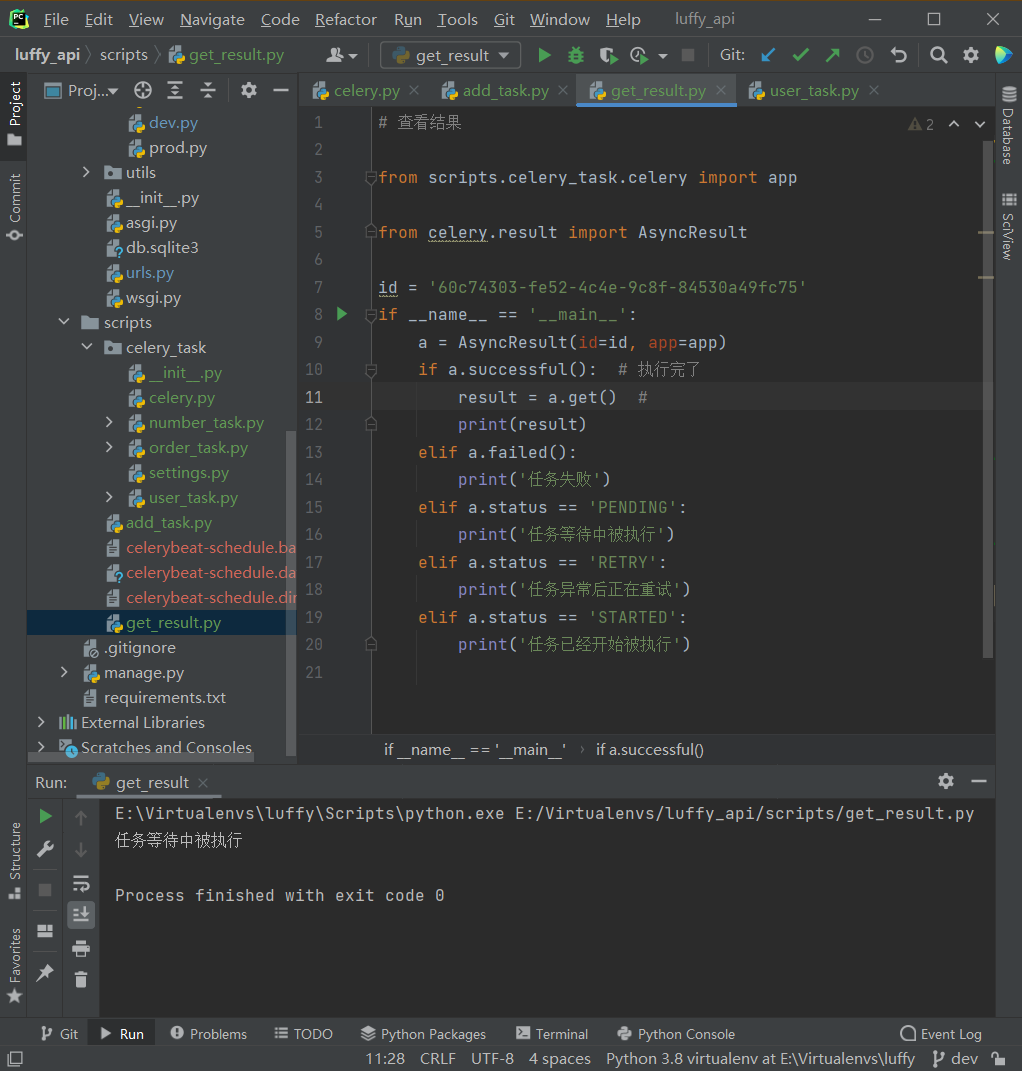
Task: Toggle scroll to end in Run console
Action: click(81, 913)
